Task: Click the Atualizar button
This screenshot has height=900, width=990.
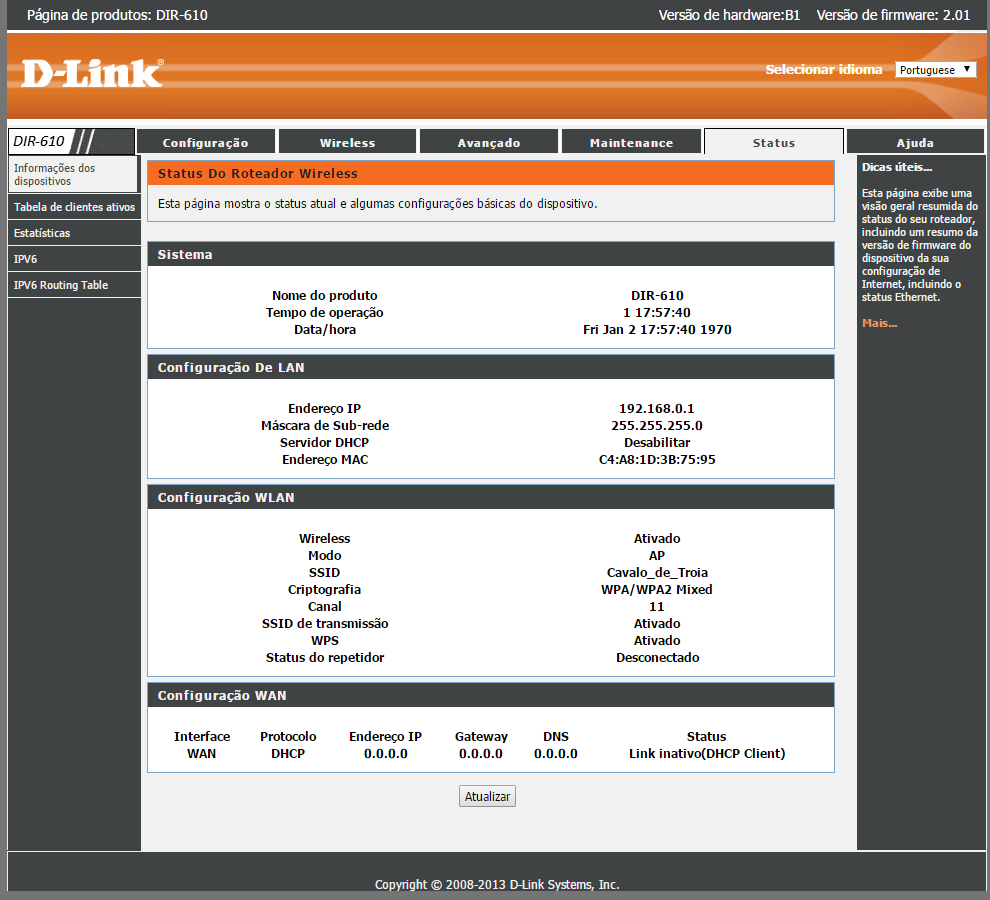Action: click(x=487, y=796)
